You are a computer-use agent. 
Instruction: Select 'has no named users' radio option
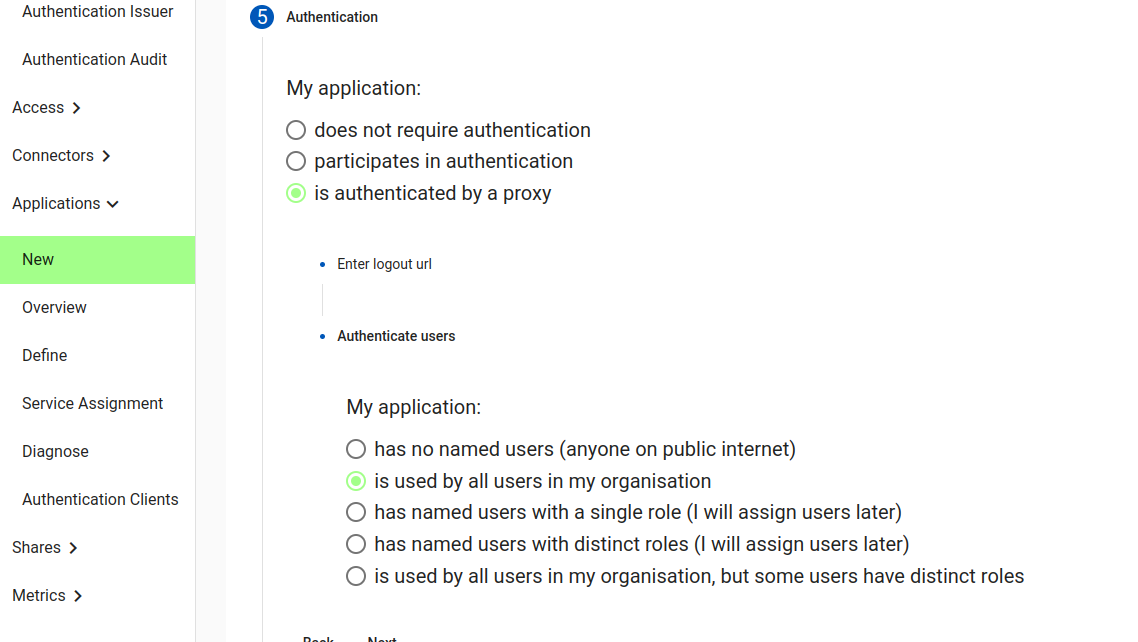(x=356, y=449)
